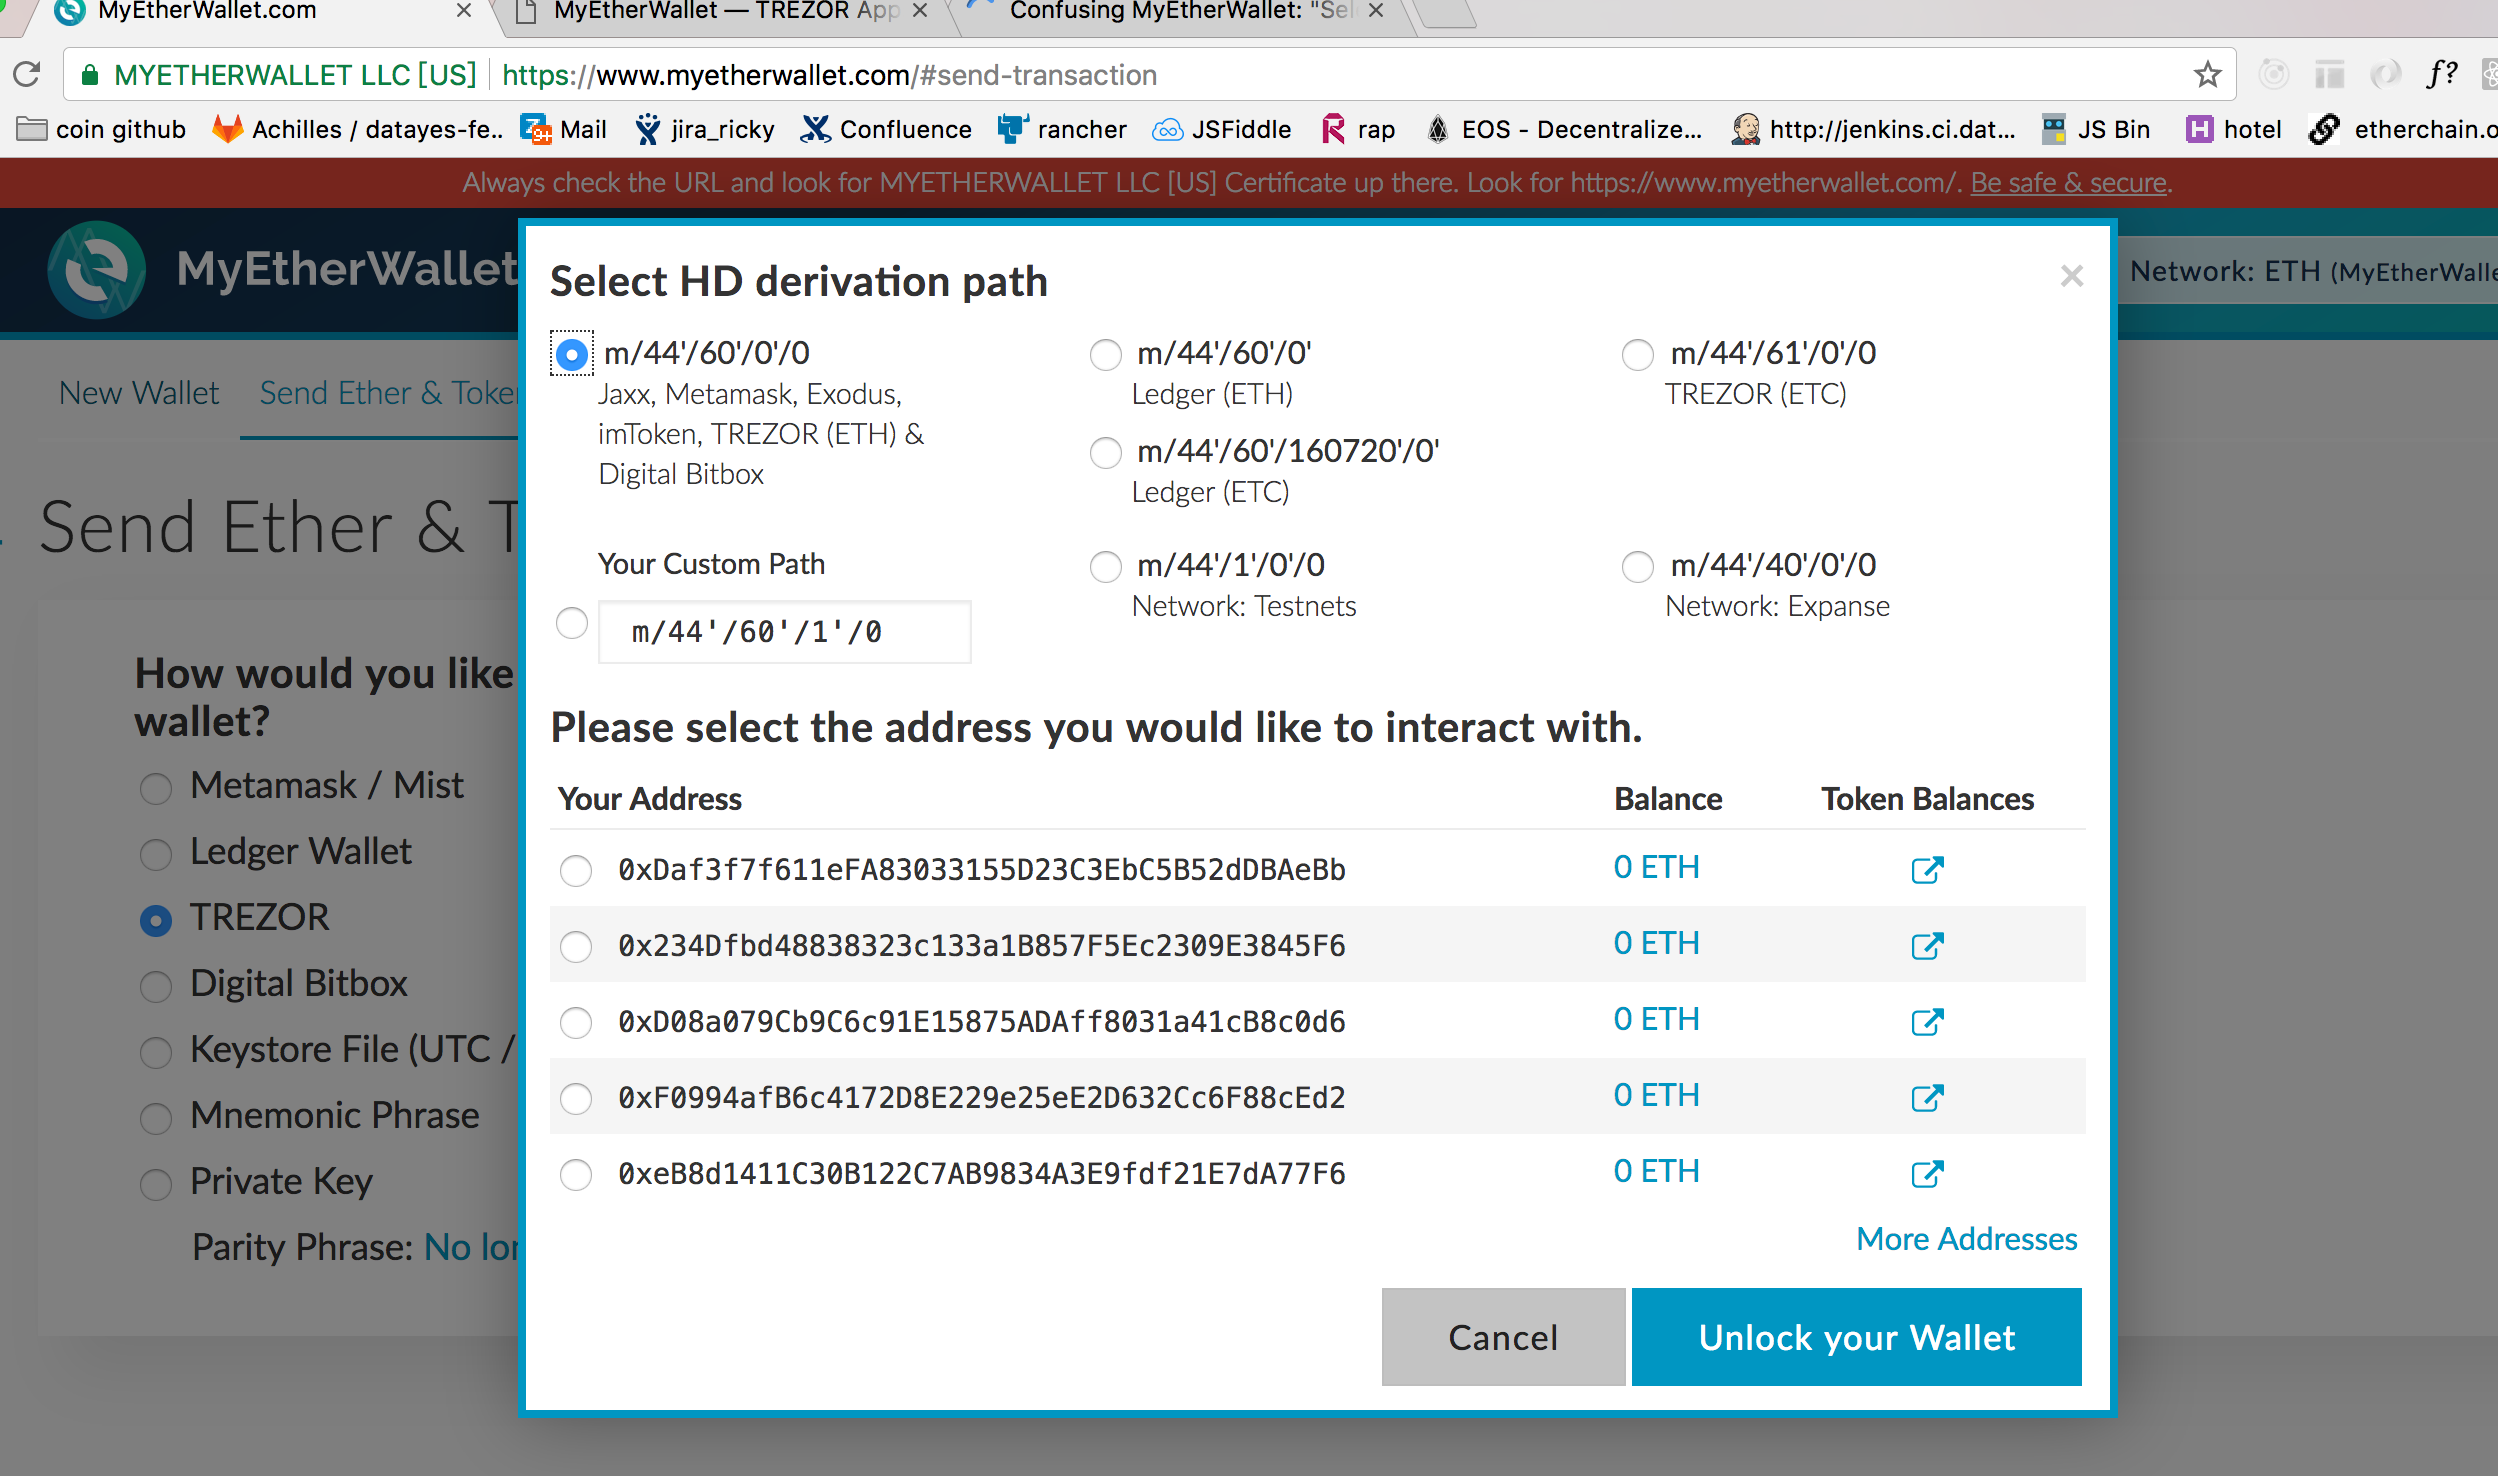This screenshot has height=1476, width=2498.
Task: Click the green lock certificate icon
Action: tap(90, 75)
